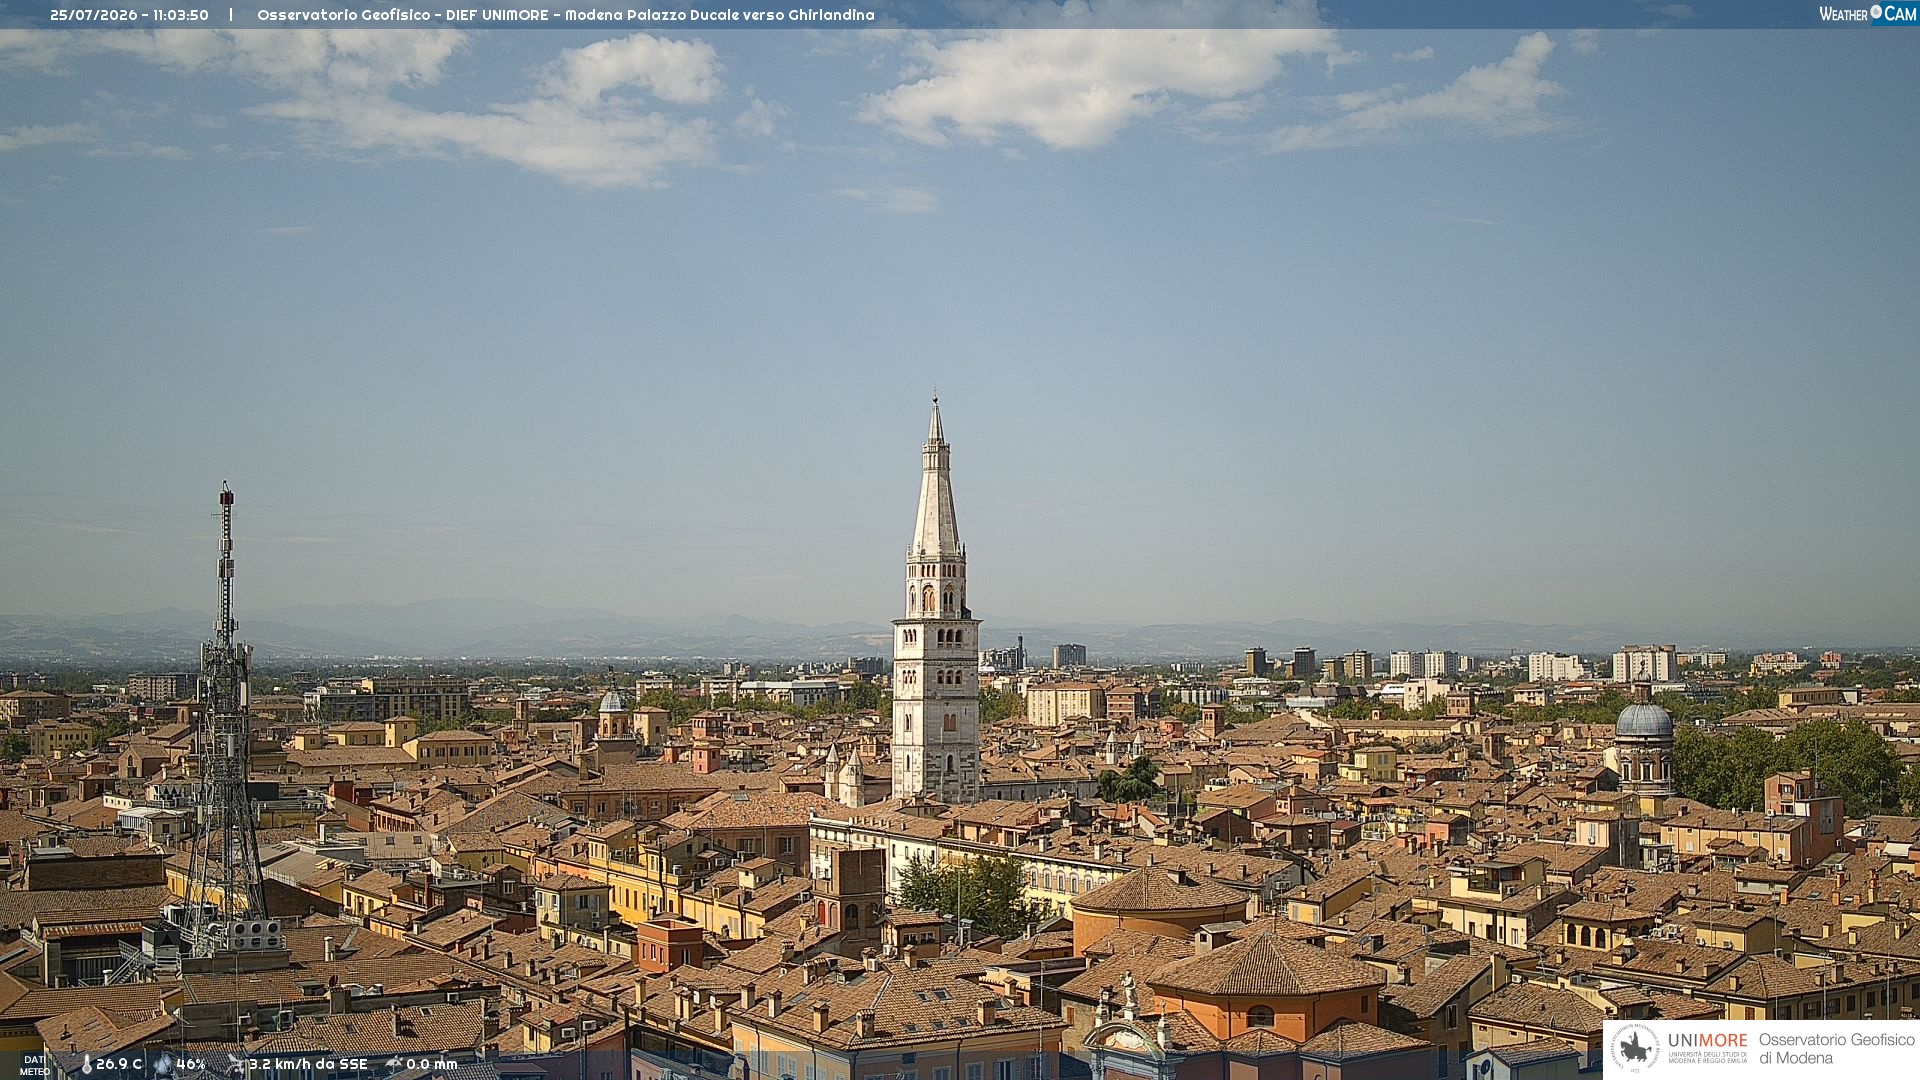This screenshot has height=1080, width=1920.
Task: Click the "Osservatorio Geofisico - DIEF UNIMORE" title text
Action: 405,15
